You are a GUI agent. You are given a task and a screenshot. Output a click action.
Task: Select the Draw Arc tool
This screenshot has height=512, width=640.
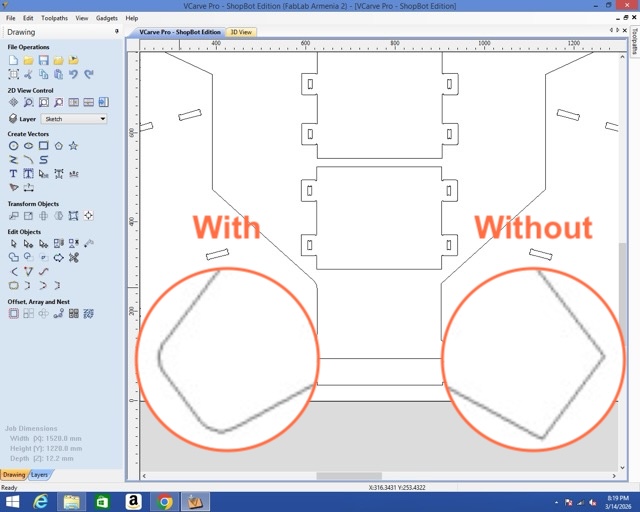click(x=28, y=160)
